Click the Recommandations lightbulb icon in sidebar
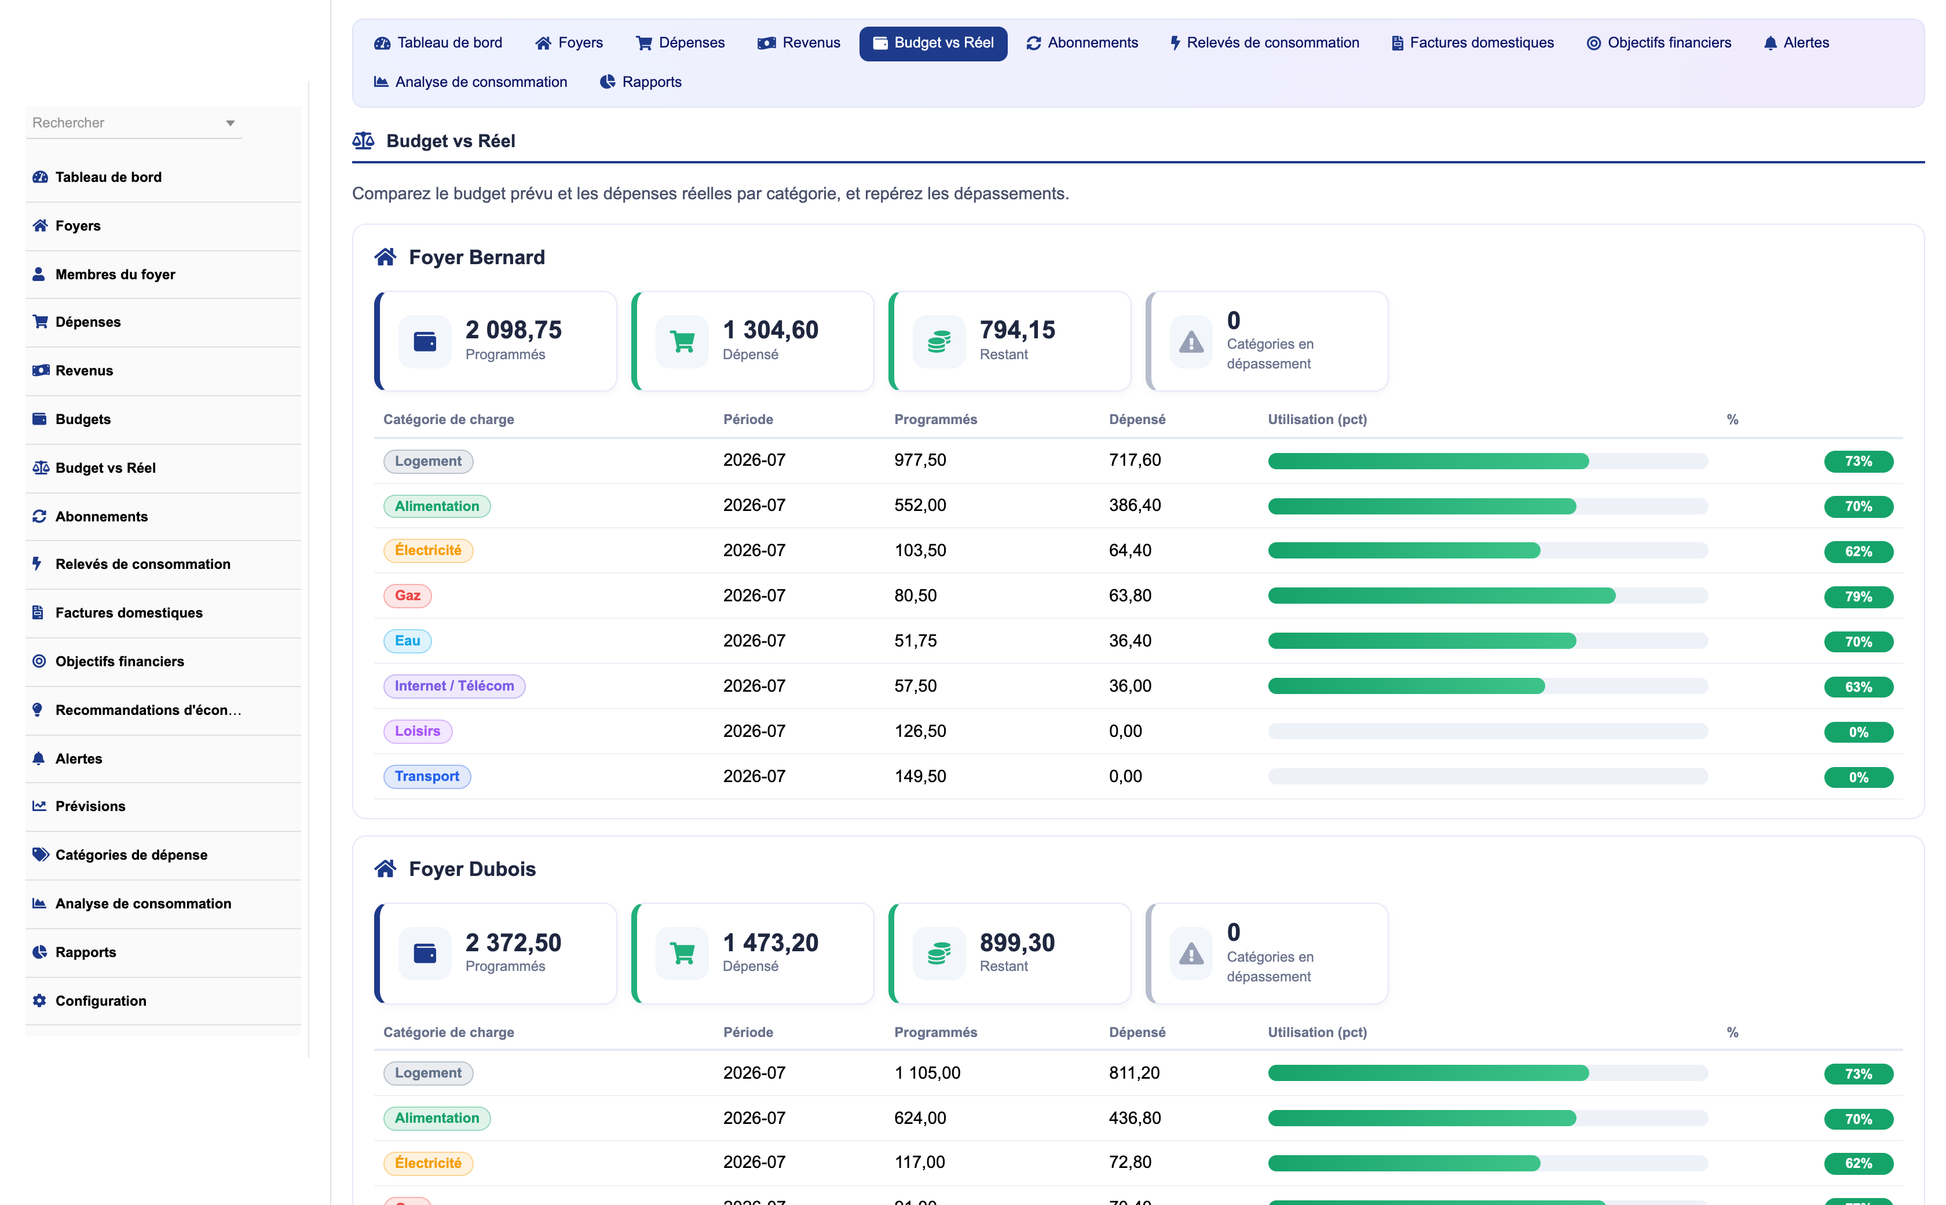1946x1205 pixels. (x=38, y=710)
